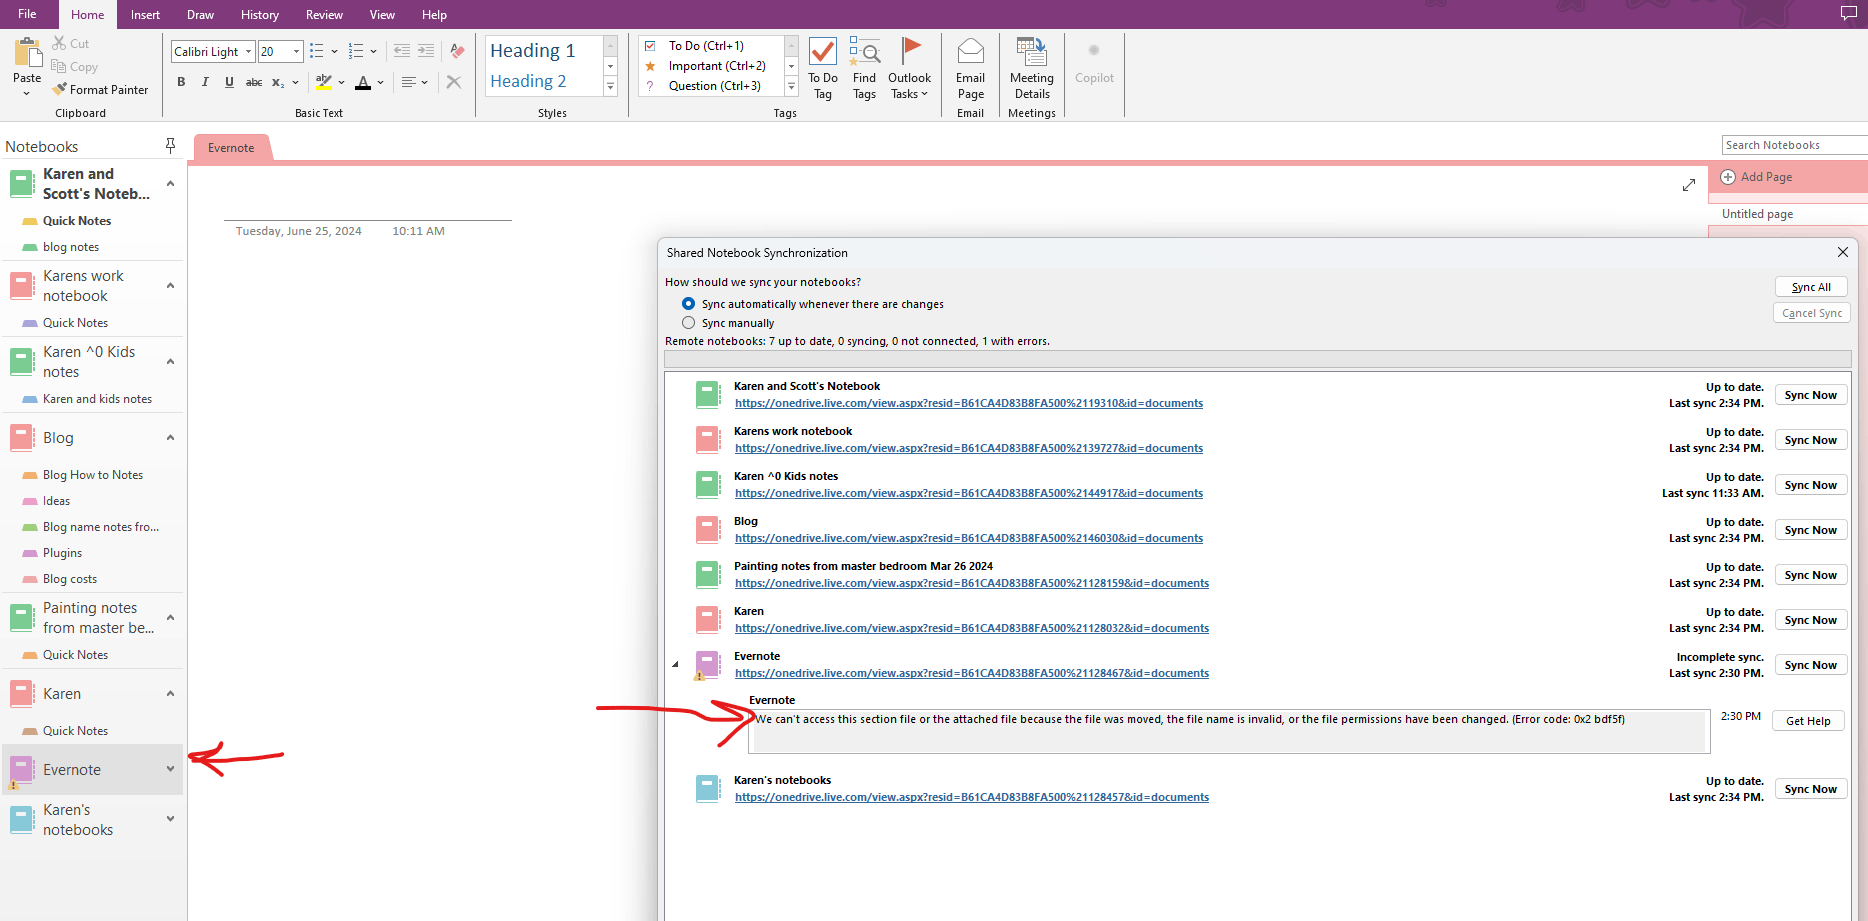Open Blog notebook OneDrive link
The width and height of the screenshot is (1868, 921).
coord(969,538)
